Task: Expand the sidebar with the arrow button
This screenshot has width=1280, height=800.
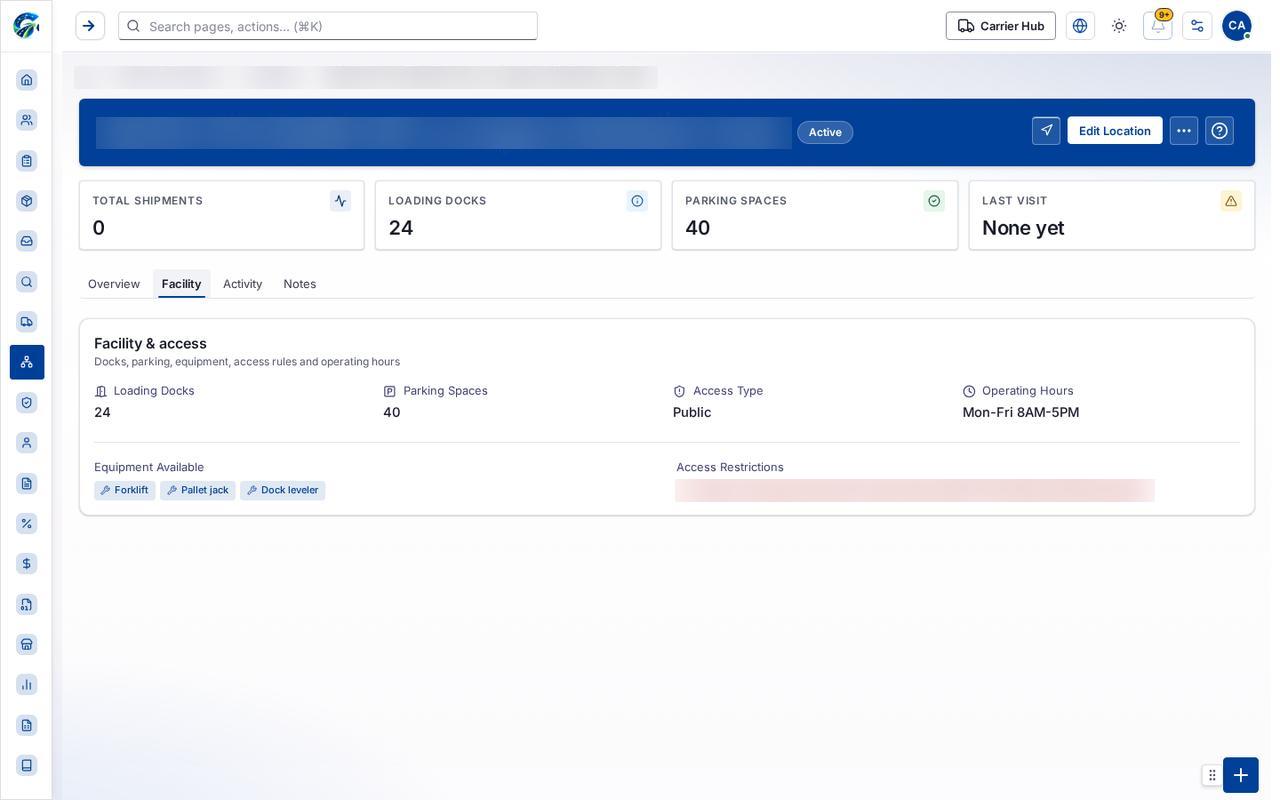Action: 90,26
